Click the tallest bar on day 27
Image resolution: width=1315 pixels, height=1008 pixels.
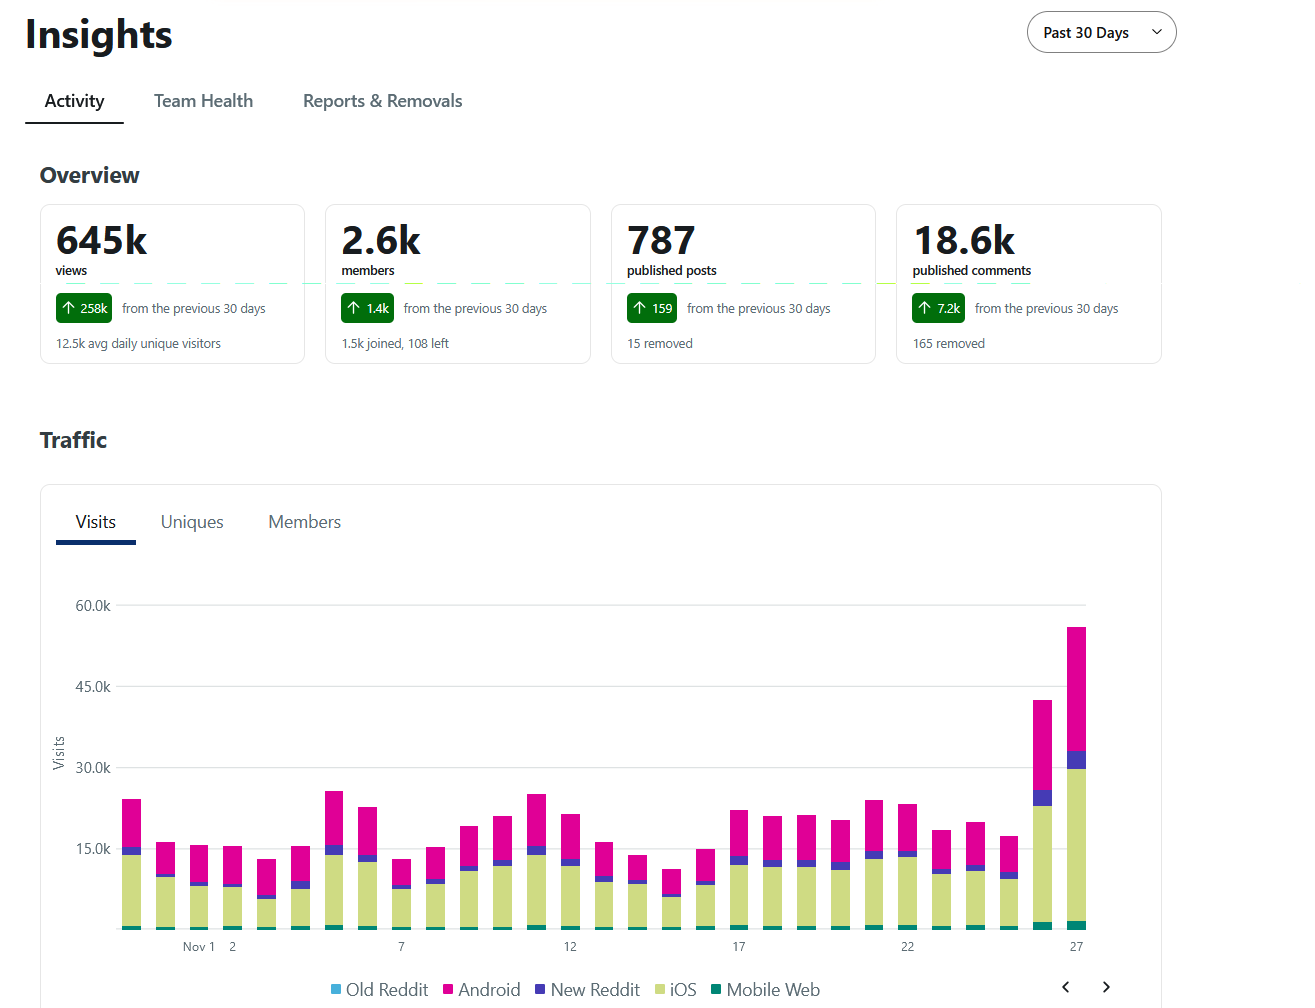tap(1076, 780)
